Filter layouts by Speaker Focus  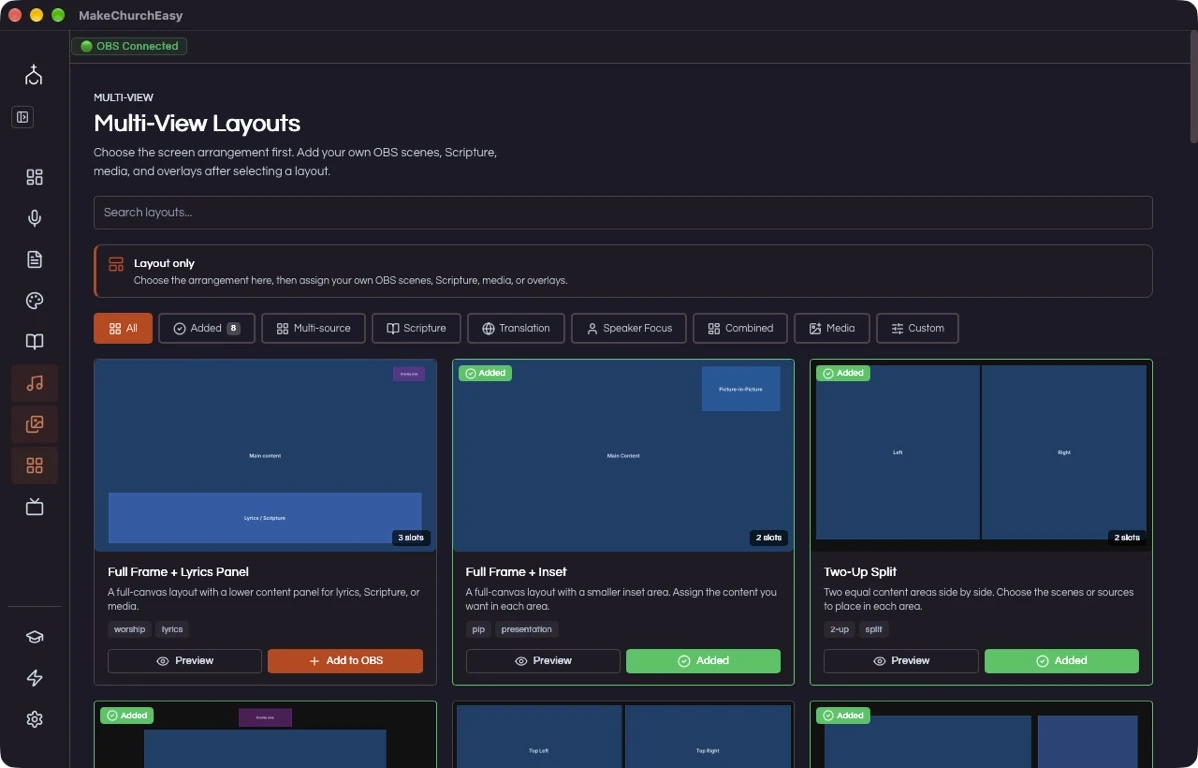tap(629, 329)
